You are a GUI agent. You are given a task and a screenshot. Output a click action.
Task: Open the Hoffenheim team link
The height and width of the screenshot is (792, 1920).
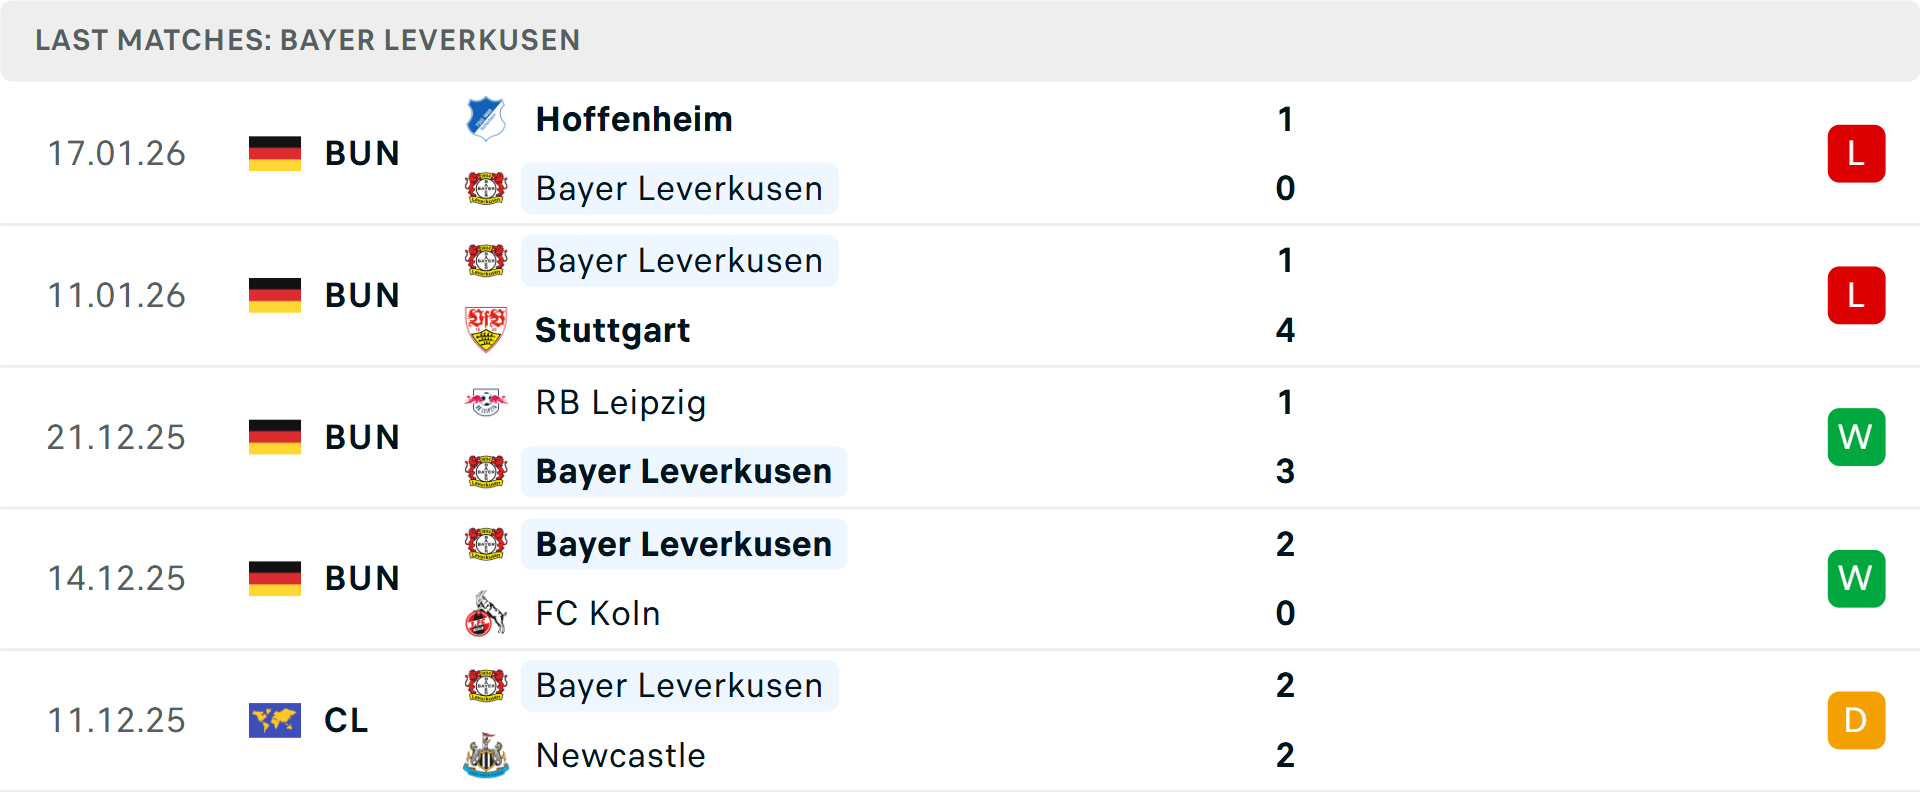click(634, 119)
